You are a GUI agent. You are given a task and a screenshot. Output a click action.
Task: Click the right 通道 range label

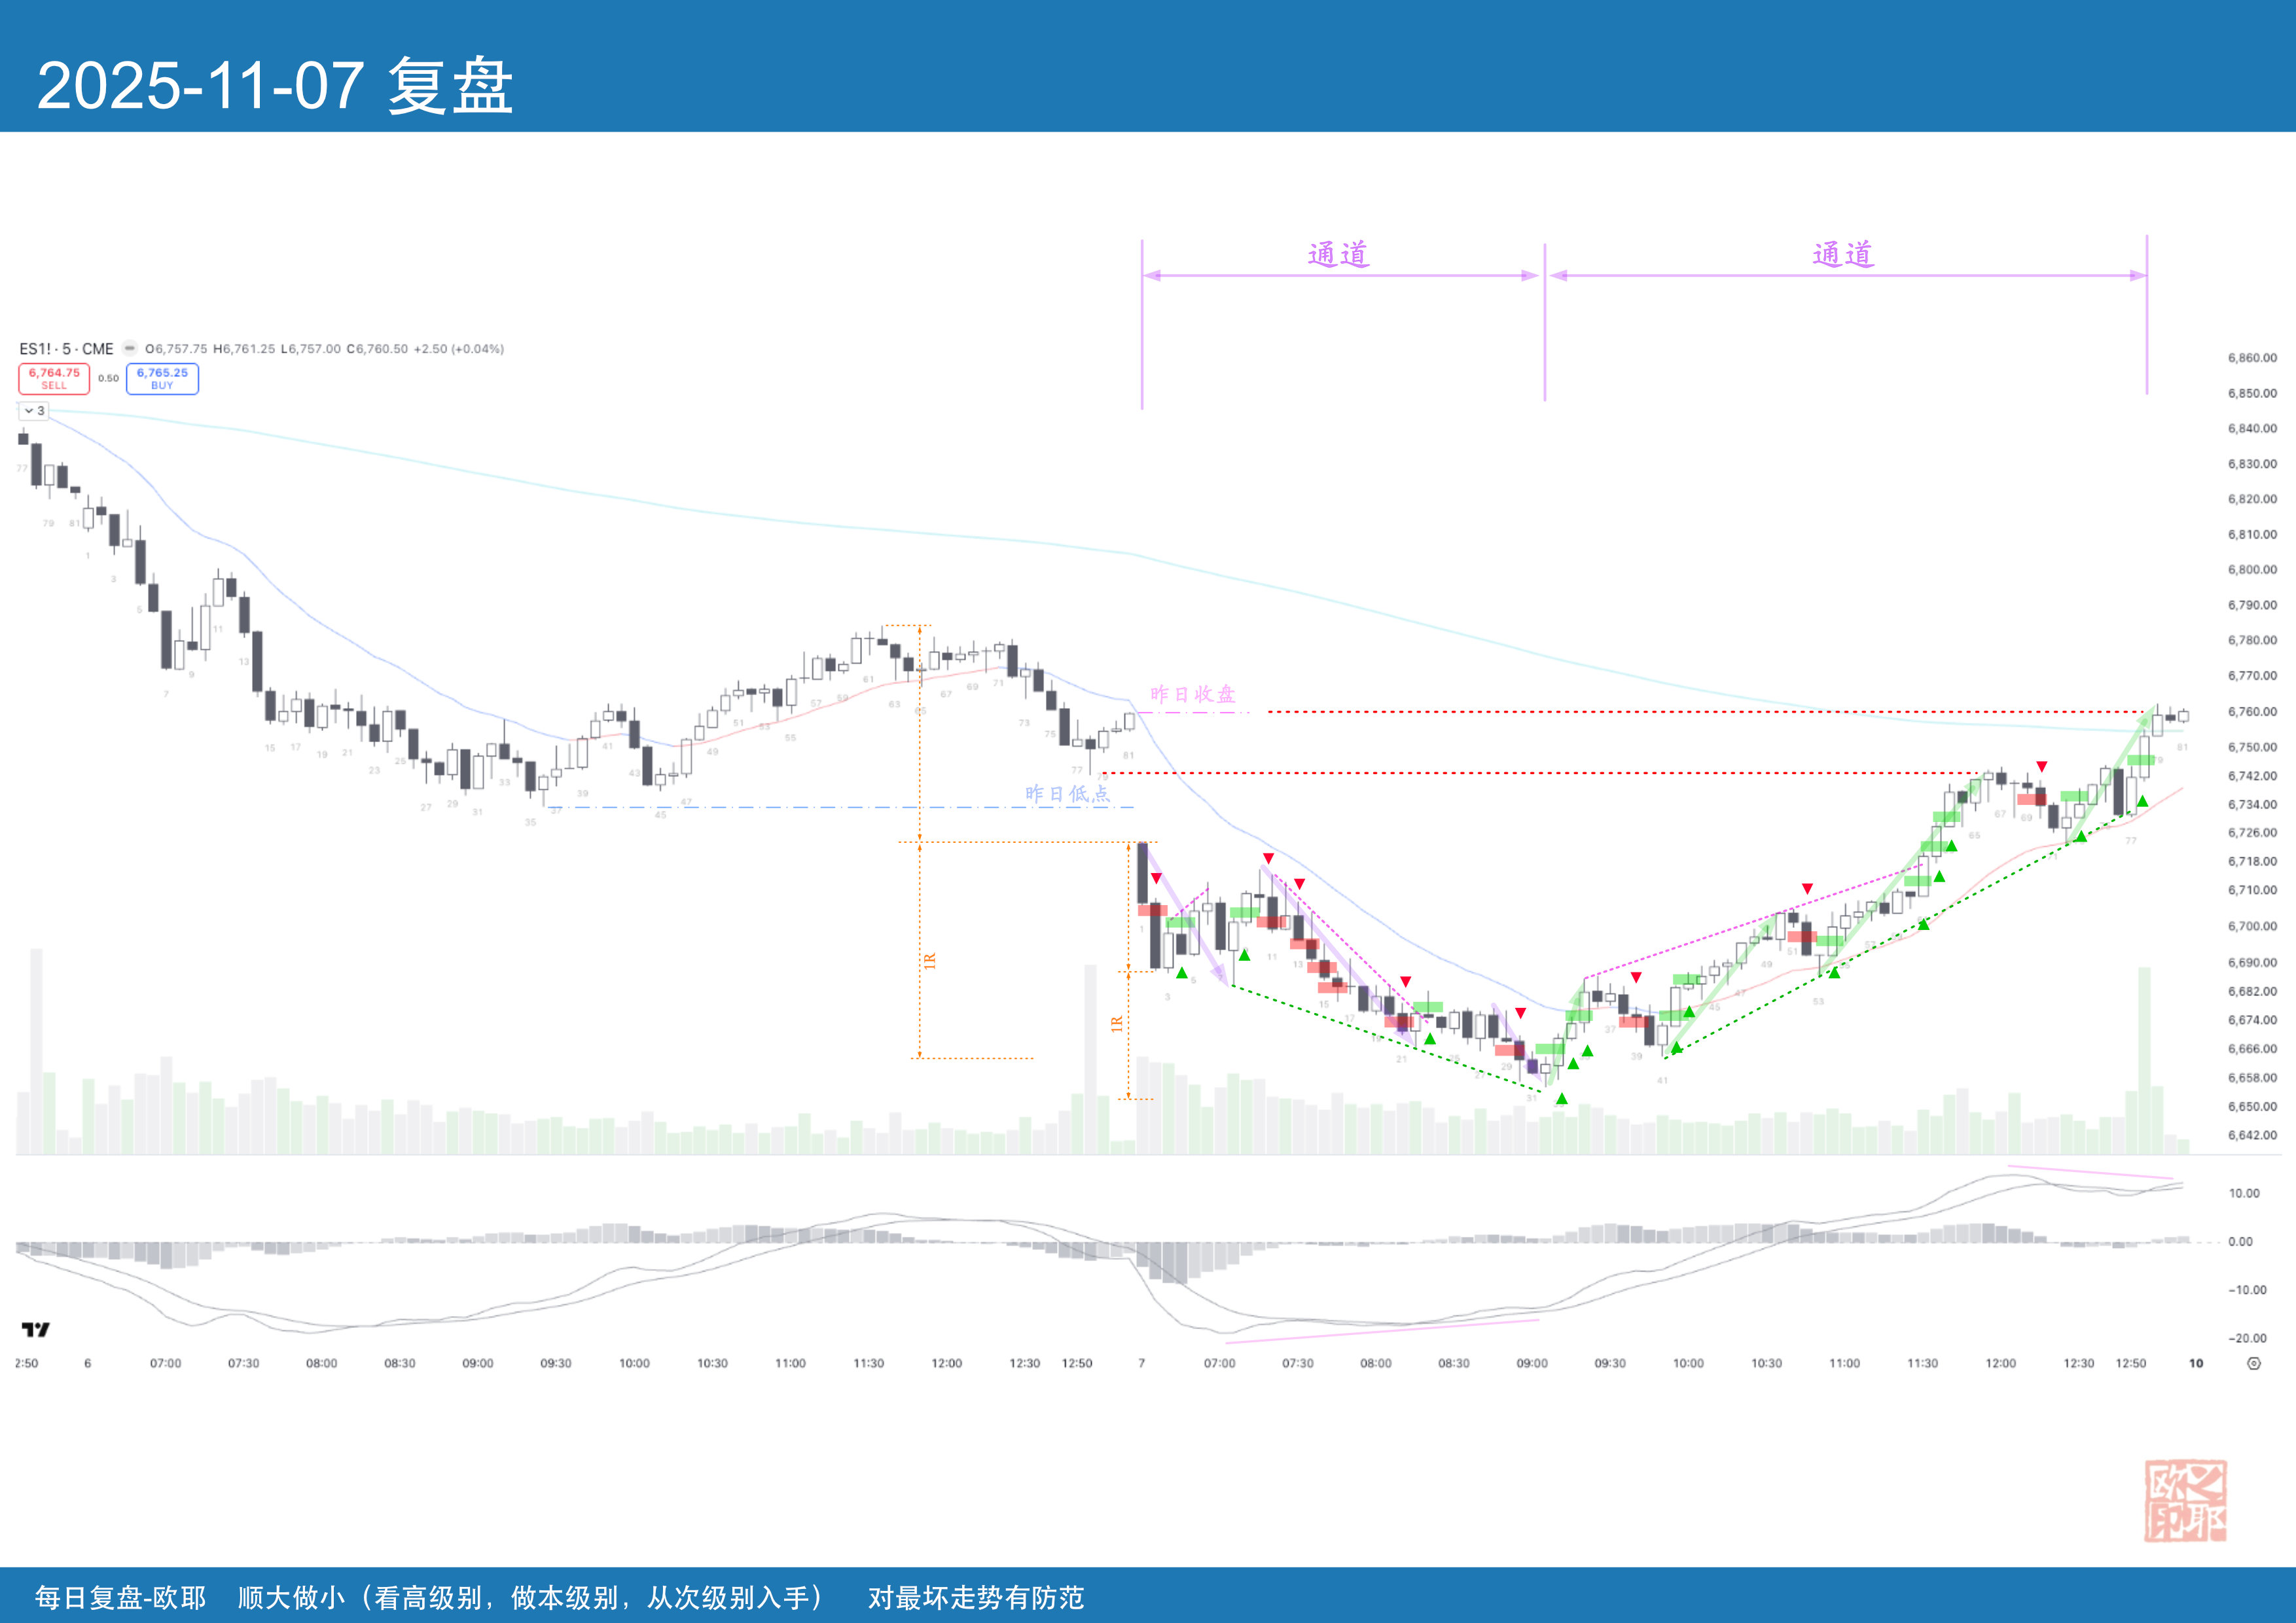pyautogui.click(x=1843, y=255)
